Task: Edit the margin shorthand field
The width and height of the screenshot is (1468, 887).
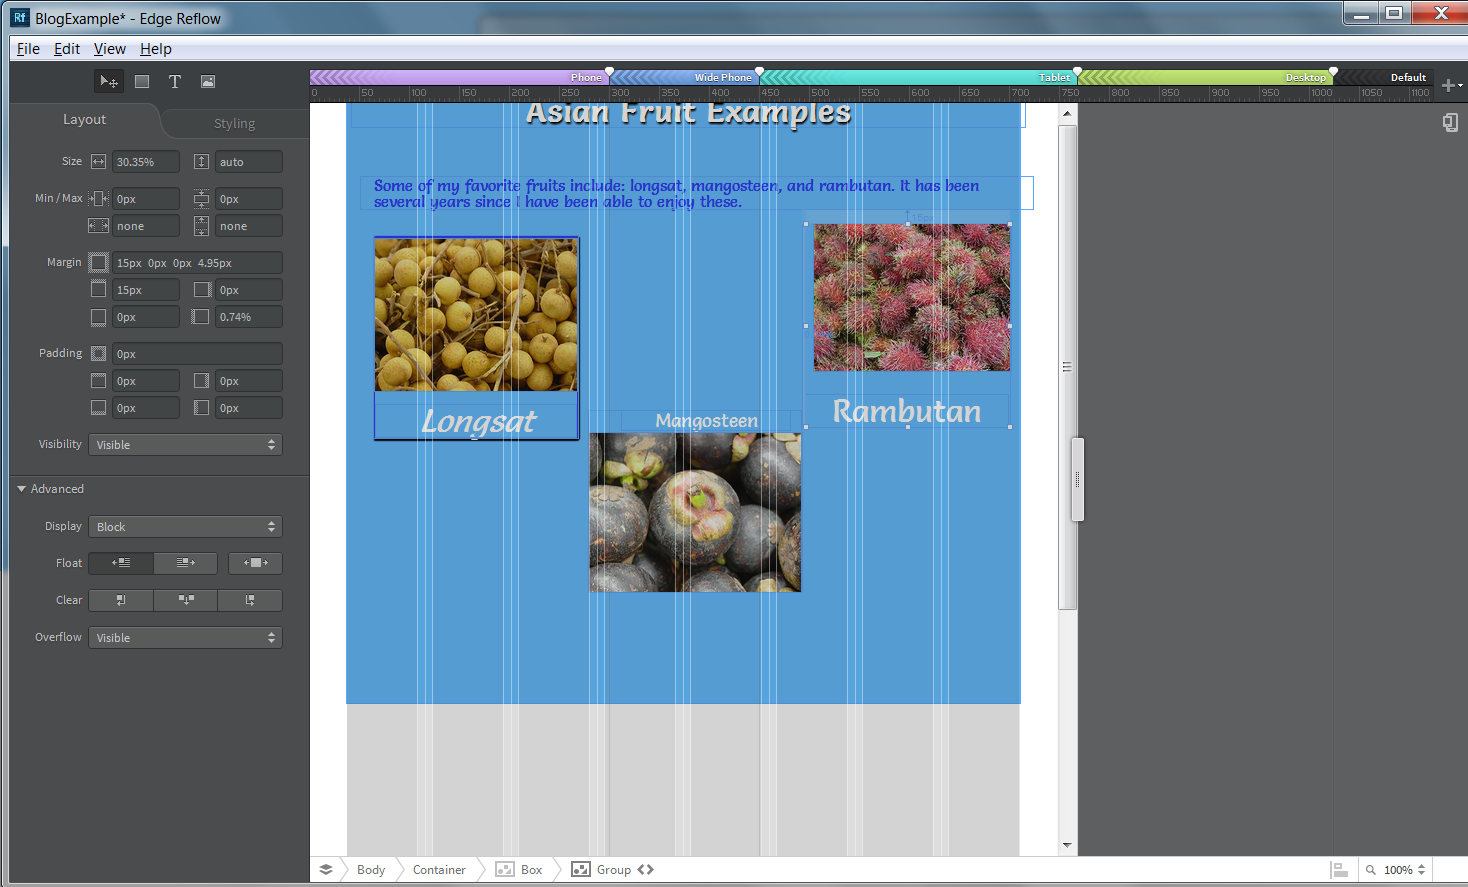Action: [197, 262]
